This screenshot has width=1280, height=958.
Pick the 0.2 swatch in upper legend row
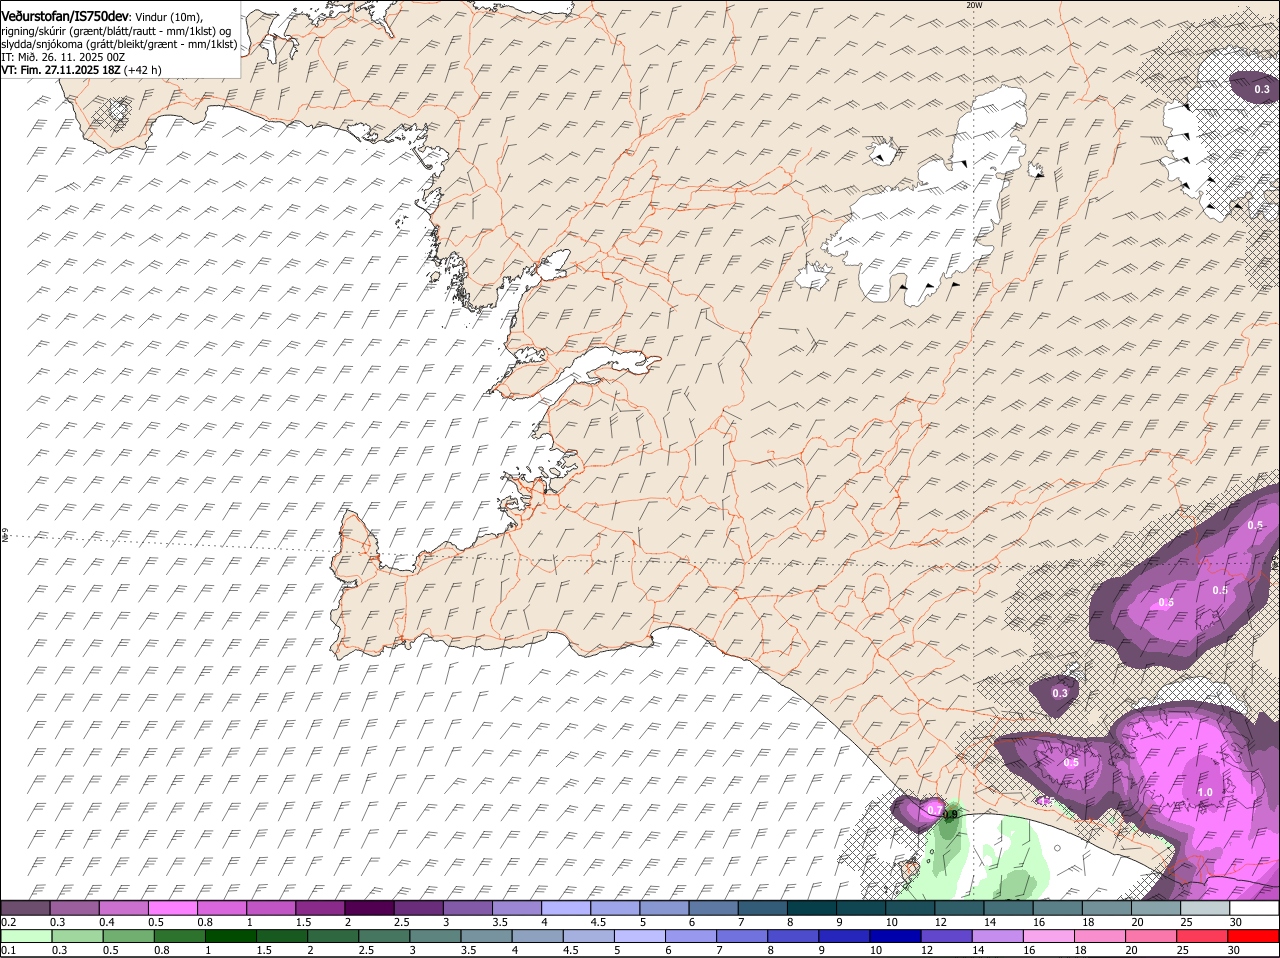tap(25, 908)
